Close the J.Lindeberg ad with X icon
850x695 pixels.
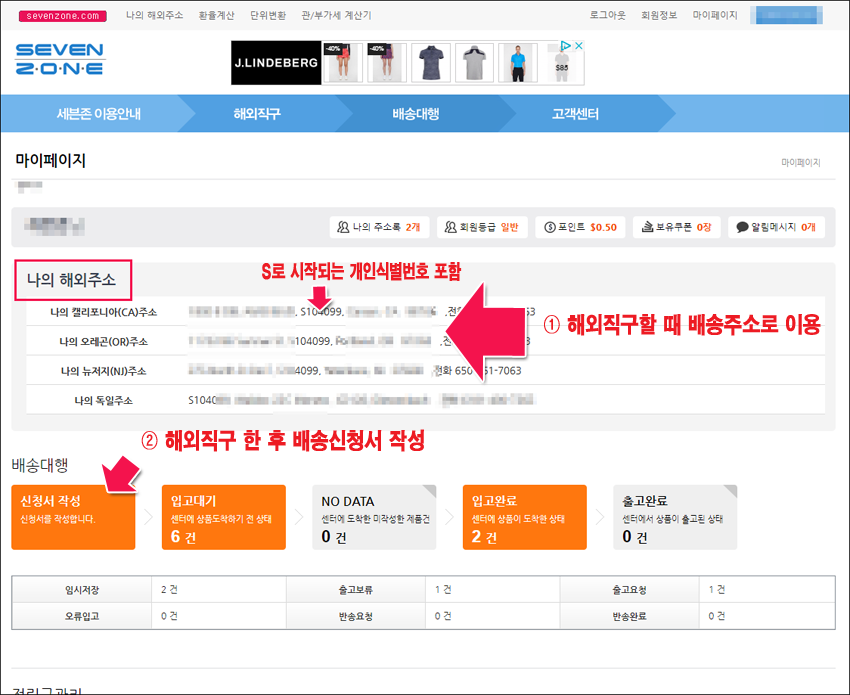(577, 46)
